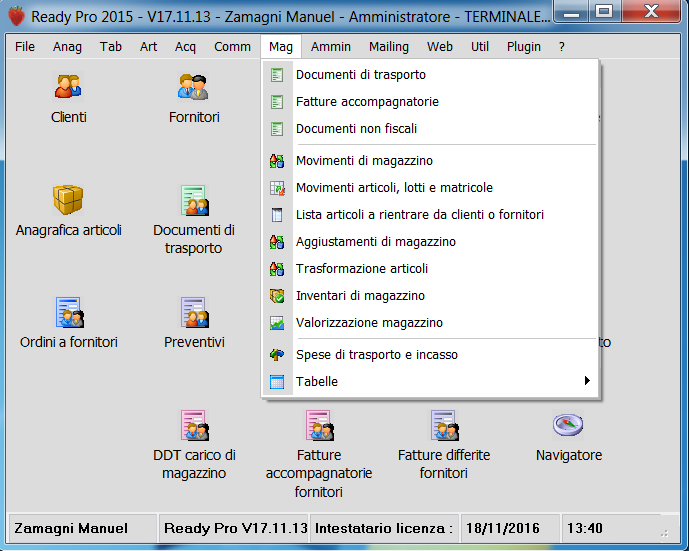Open the Preventivi desktop icon

pos(194,312)
